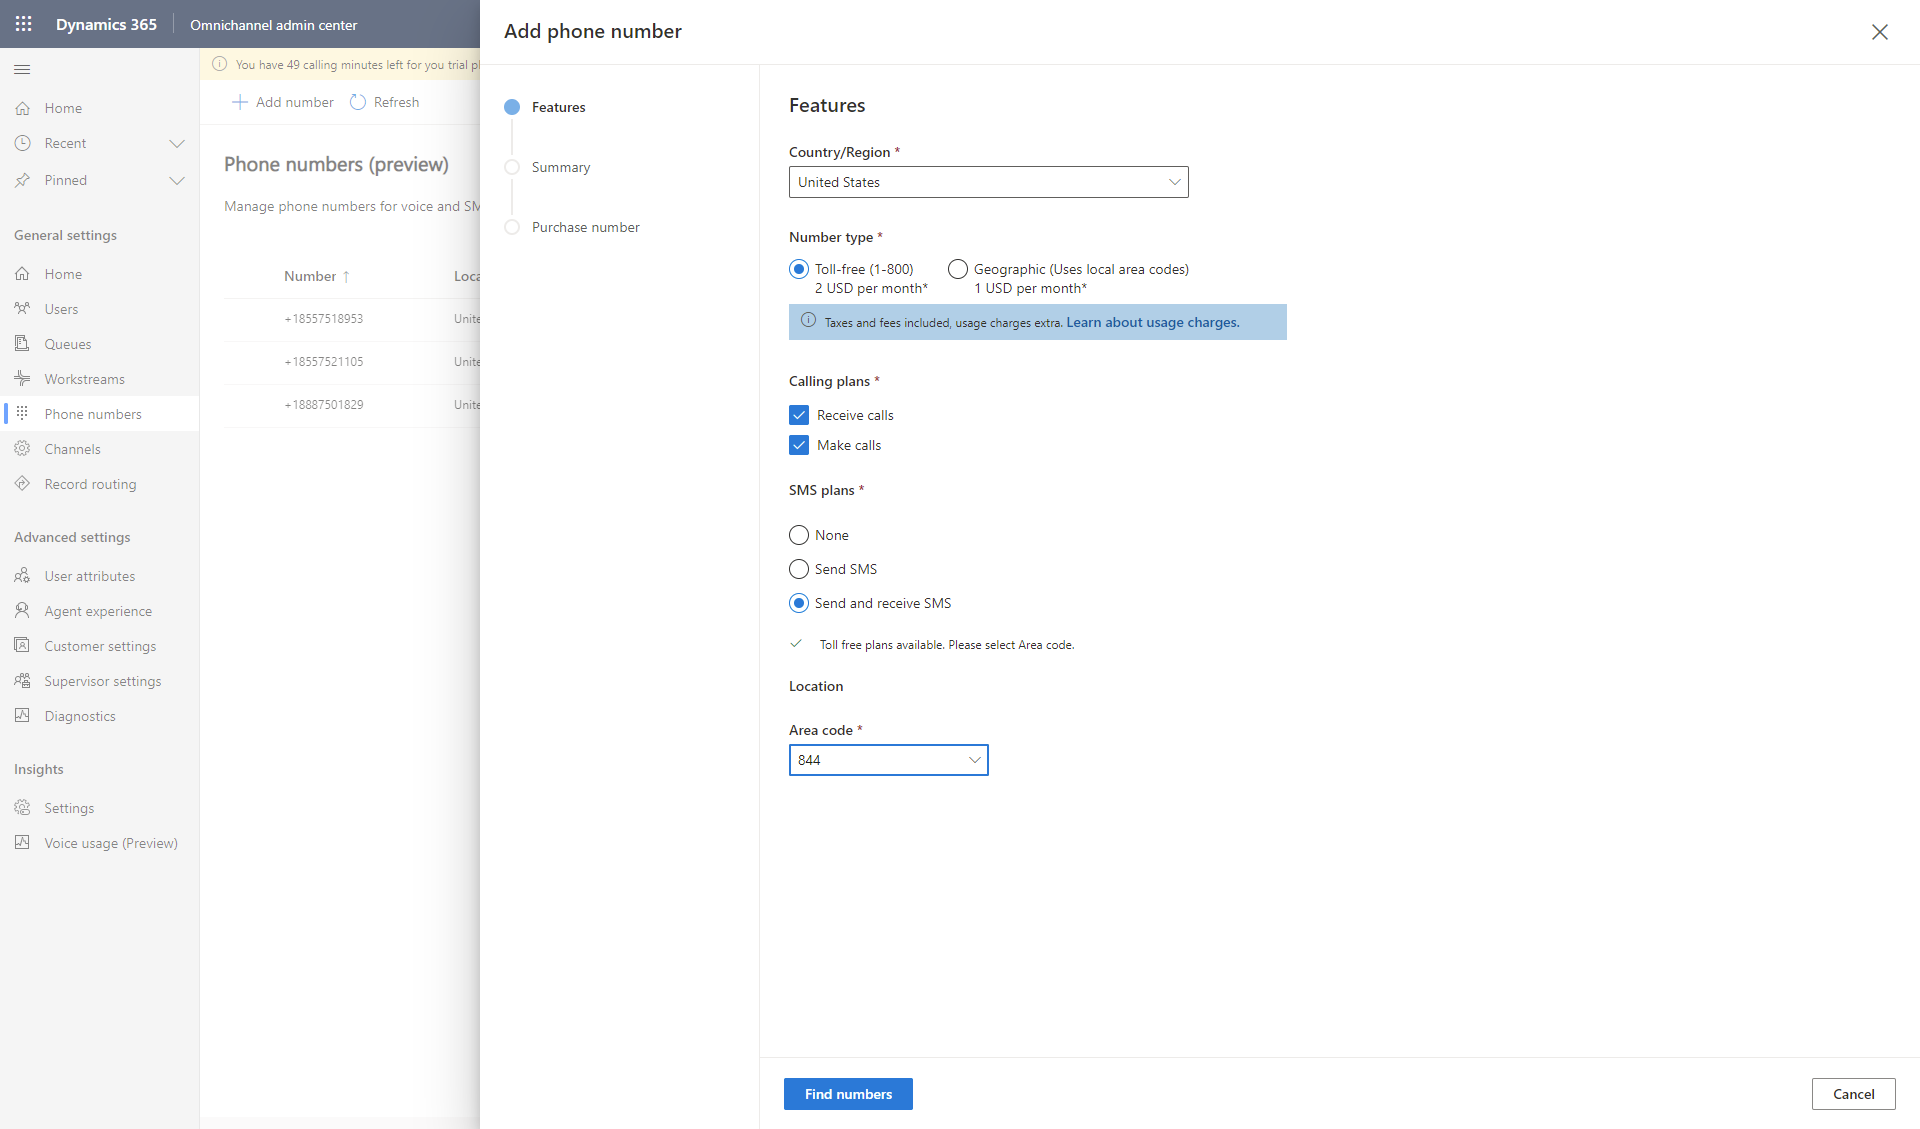
Task: Disable the Make calls checkbox
Action: click(x=798, y=445)
